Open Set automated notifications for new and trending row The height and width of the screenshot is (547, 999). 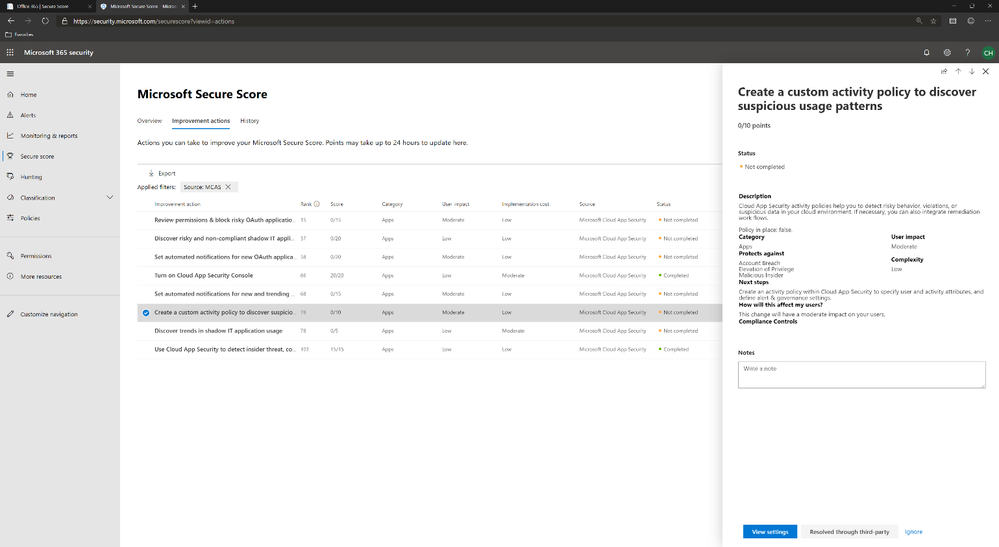coord(429,294)
